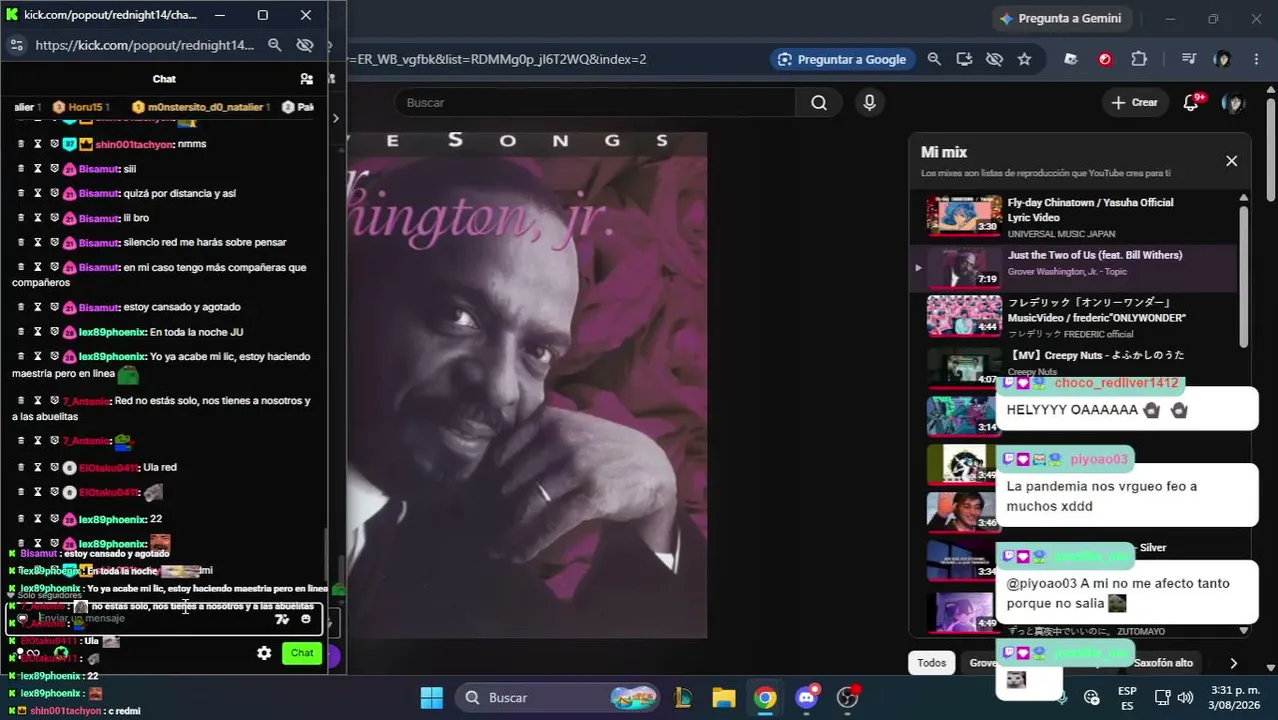Open YouTube account avatar menu
The width and height of the screenshot is (1278, 720).
tap(1235, 102)
